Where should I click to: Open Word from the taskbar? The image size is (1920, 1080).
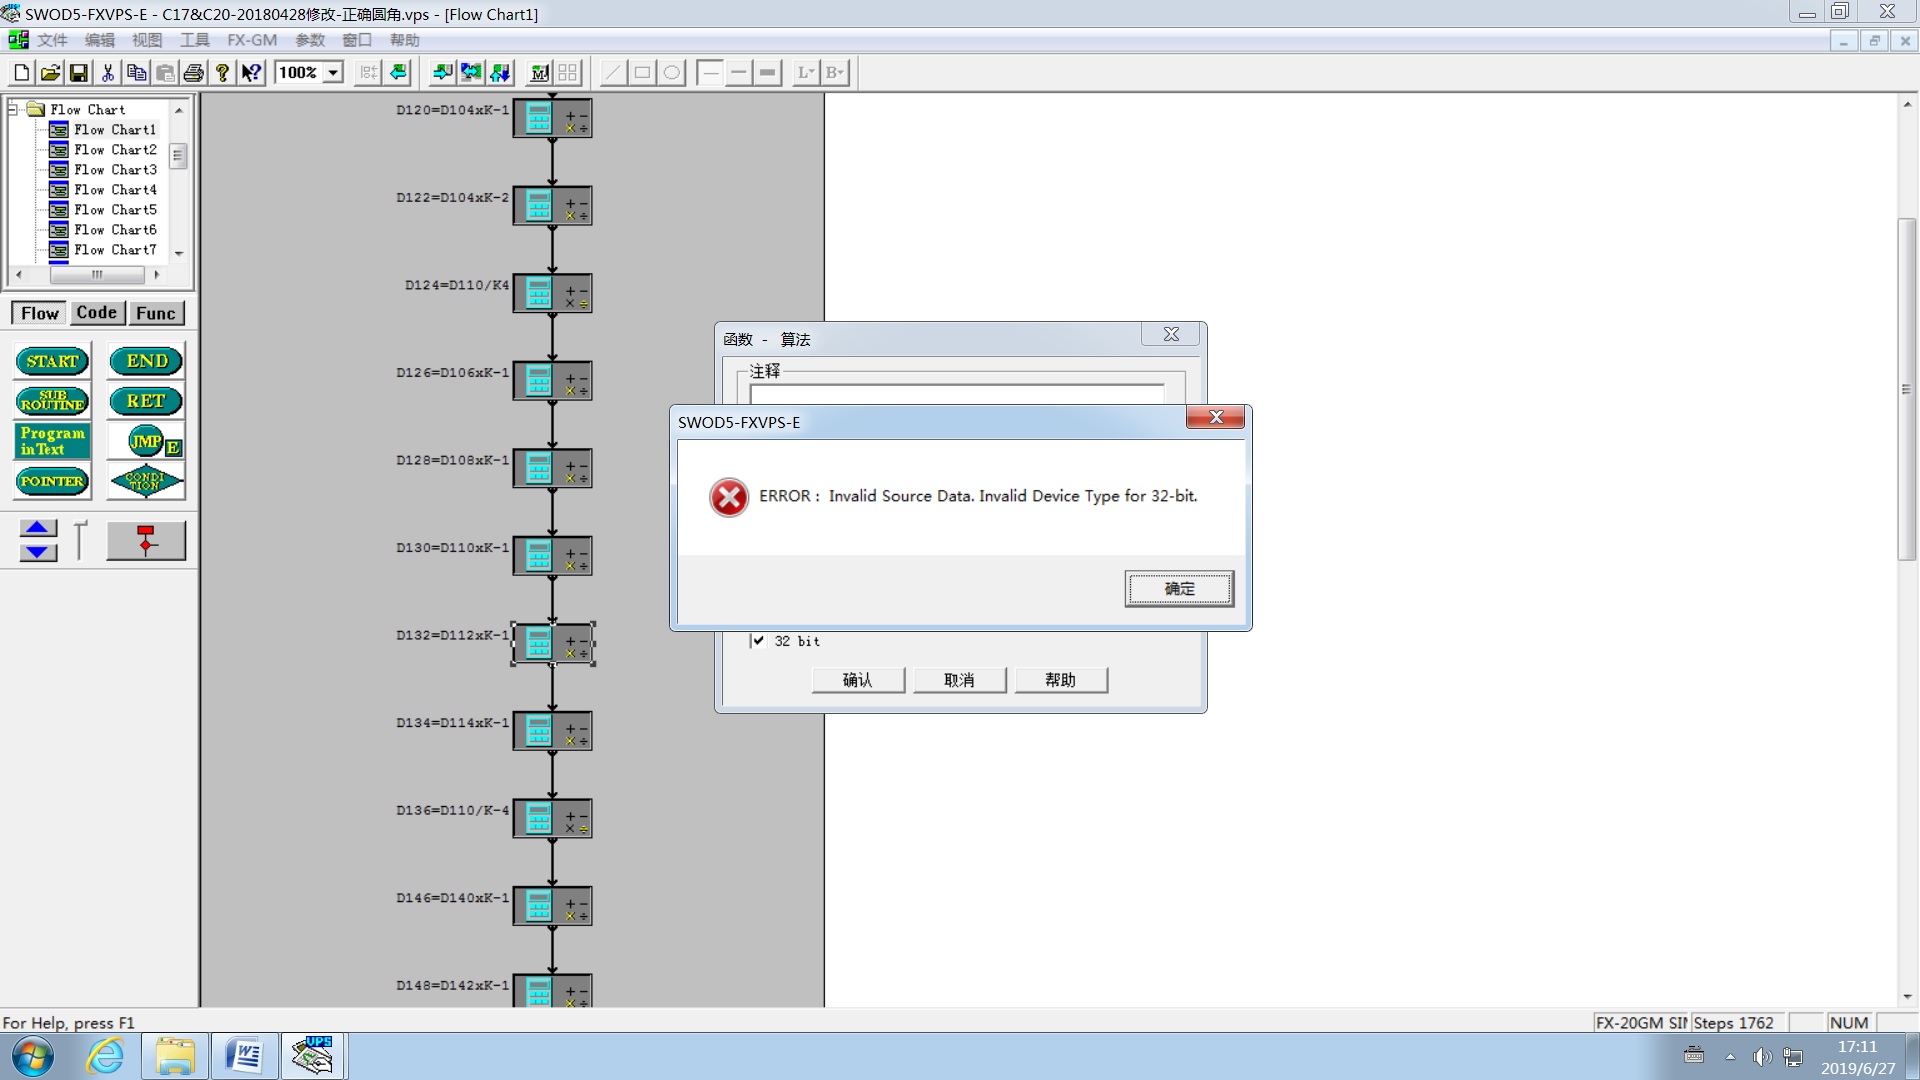(244, 1056)
